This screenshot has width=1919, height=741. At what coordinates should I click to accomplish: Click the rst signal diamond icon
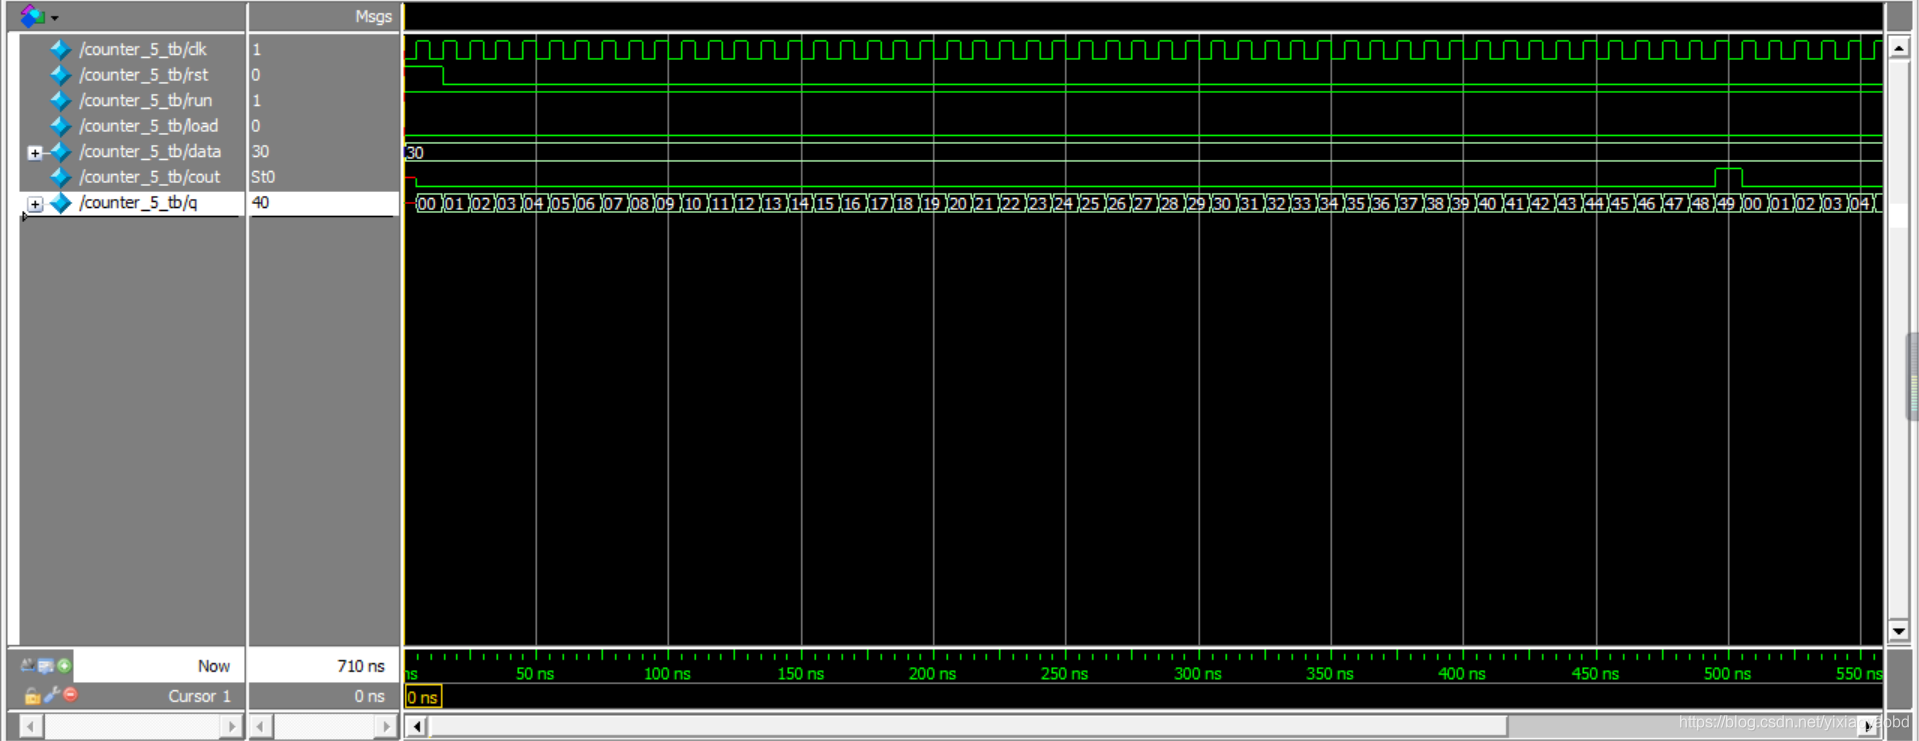click(61, 75)
